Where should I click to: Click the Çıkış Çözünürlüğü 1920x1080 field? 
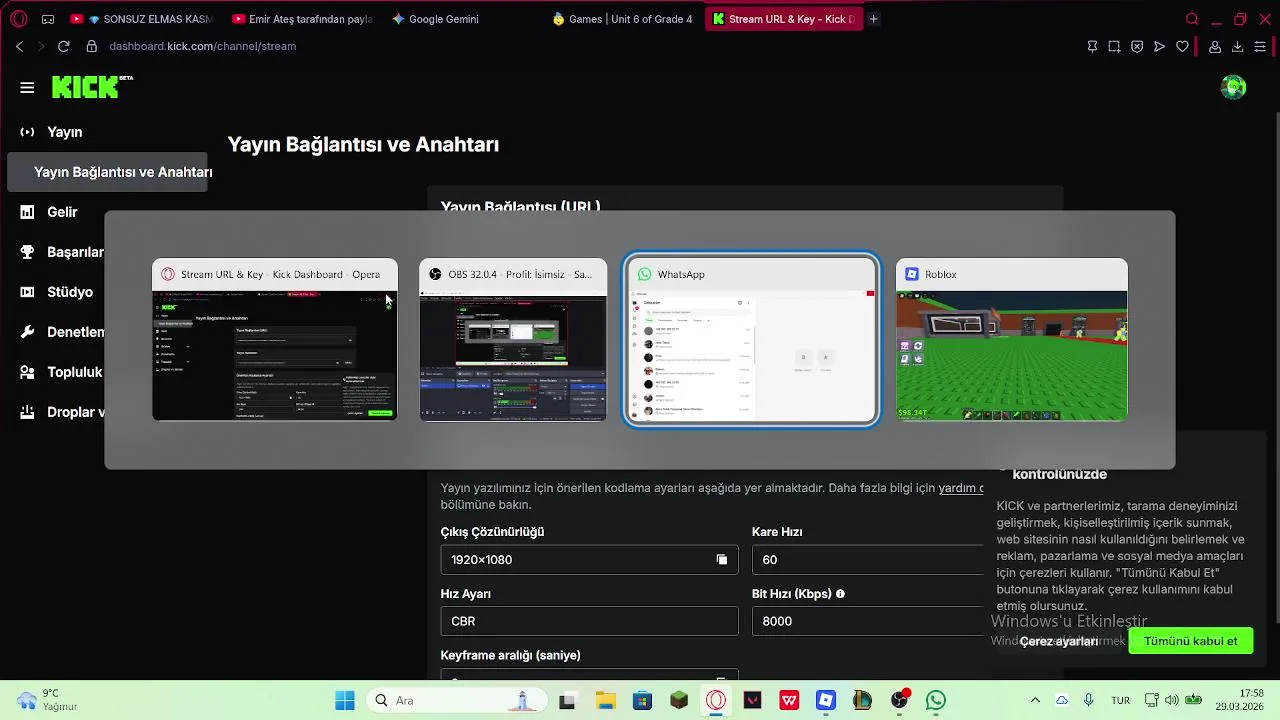[x=589, y=560]
